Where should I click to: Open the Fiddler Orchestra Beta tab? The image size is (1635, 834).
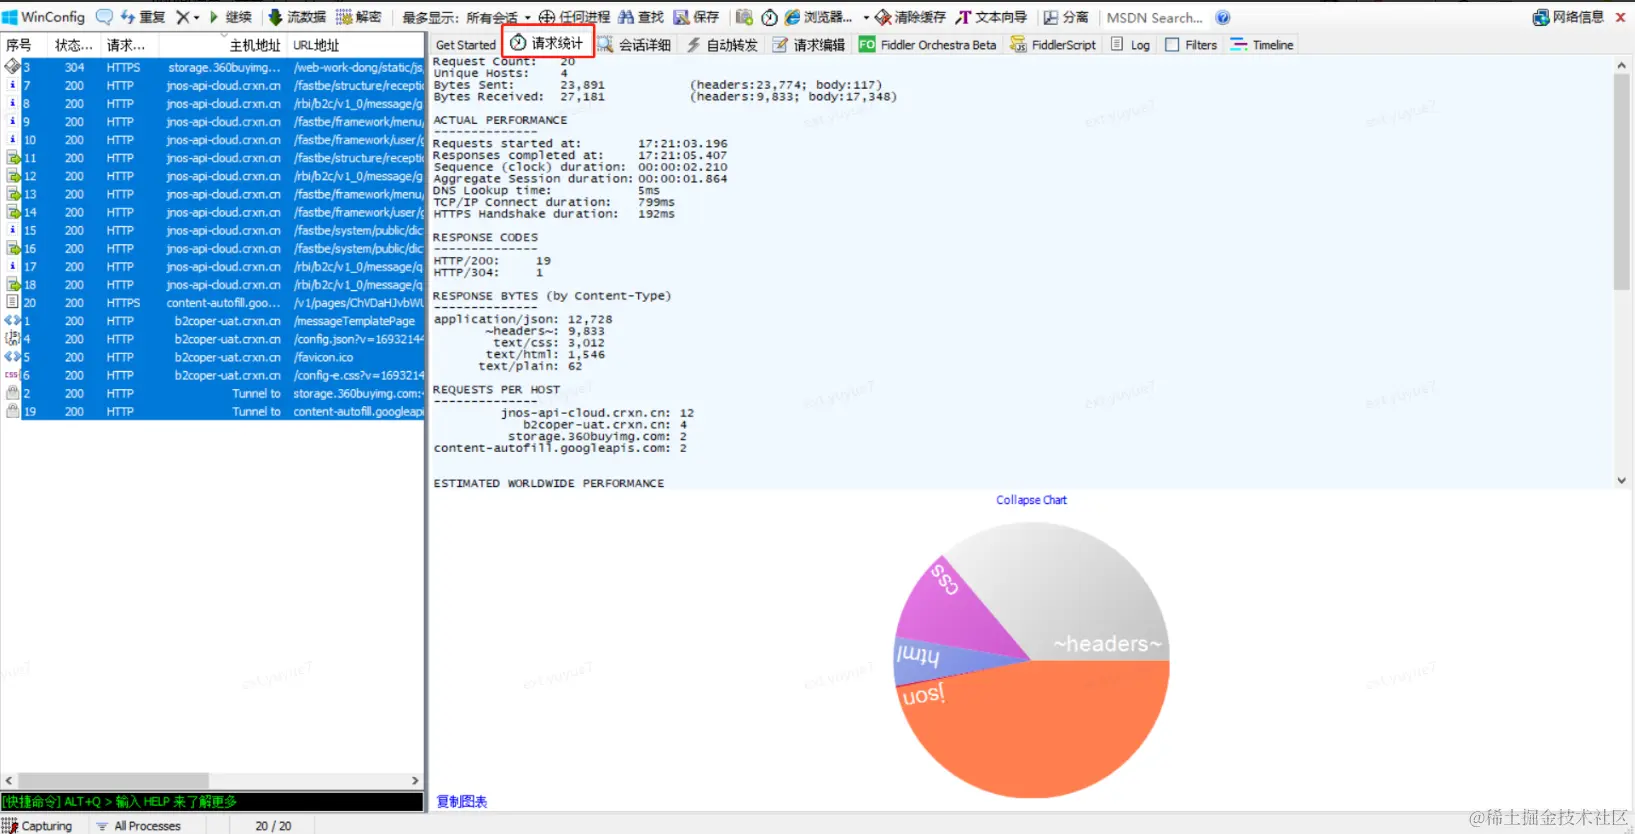928,45
